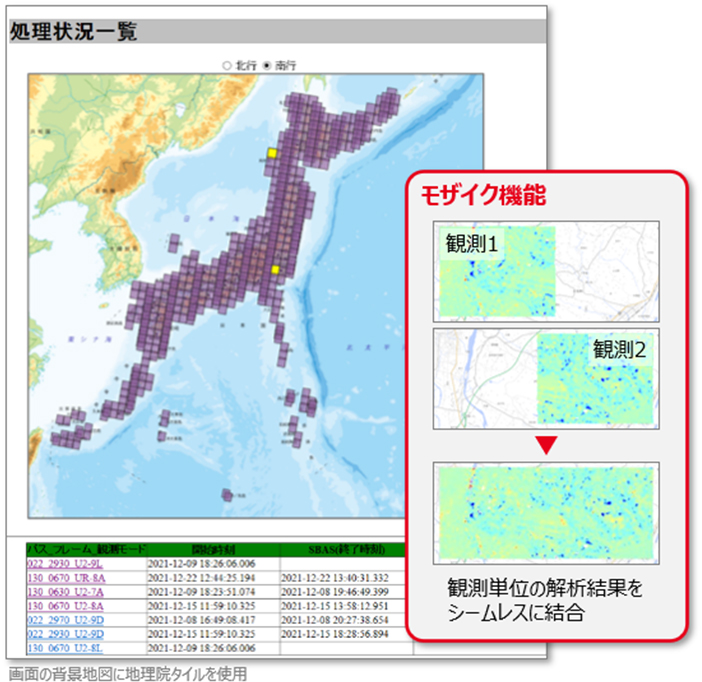Click the isolated purple tile at the map bottom
The image size is (702, 682).
tap(228, 494)
